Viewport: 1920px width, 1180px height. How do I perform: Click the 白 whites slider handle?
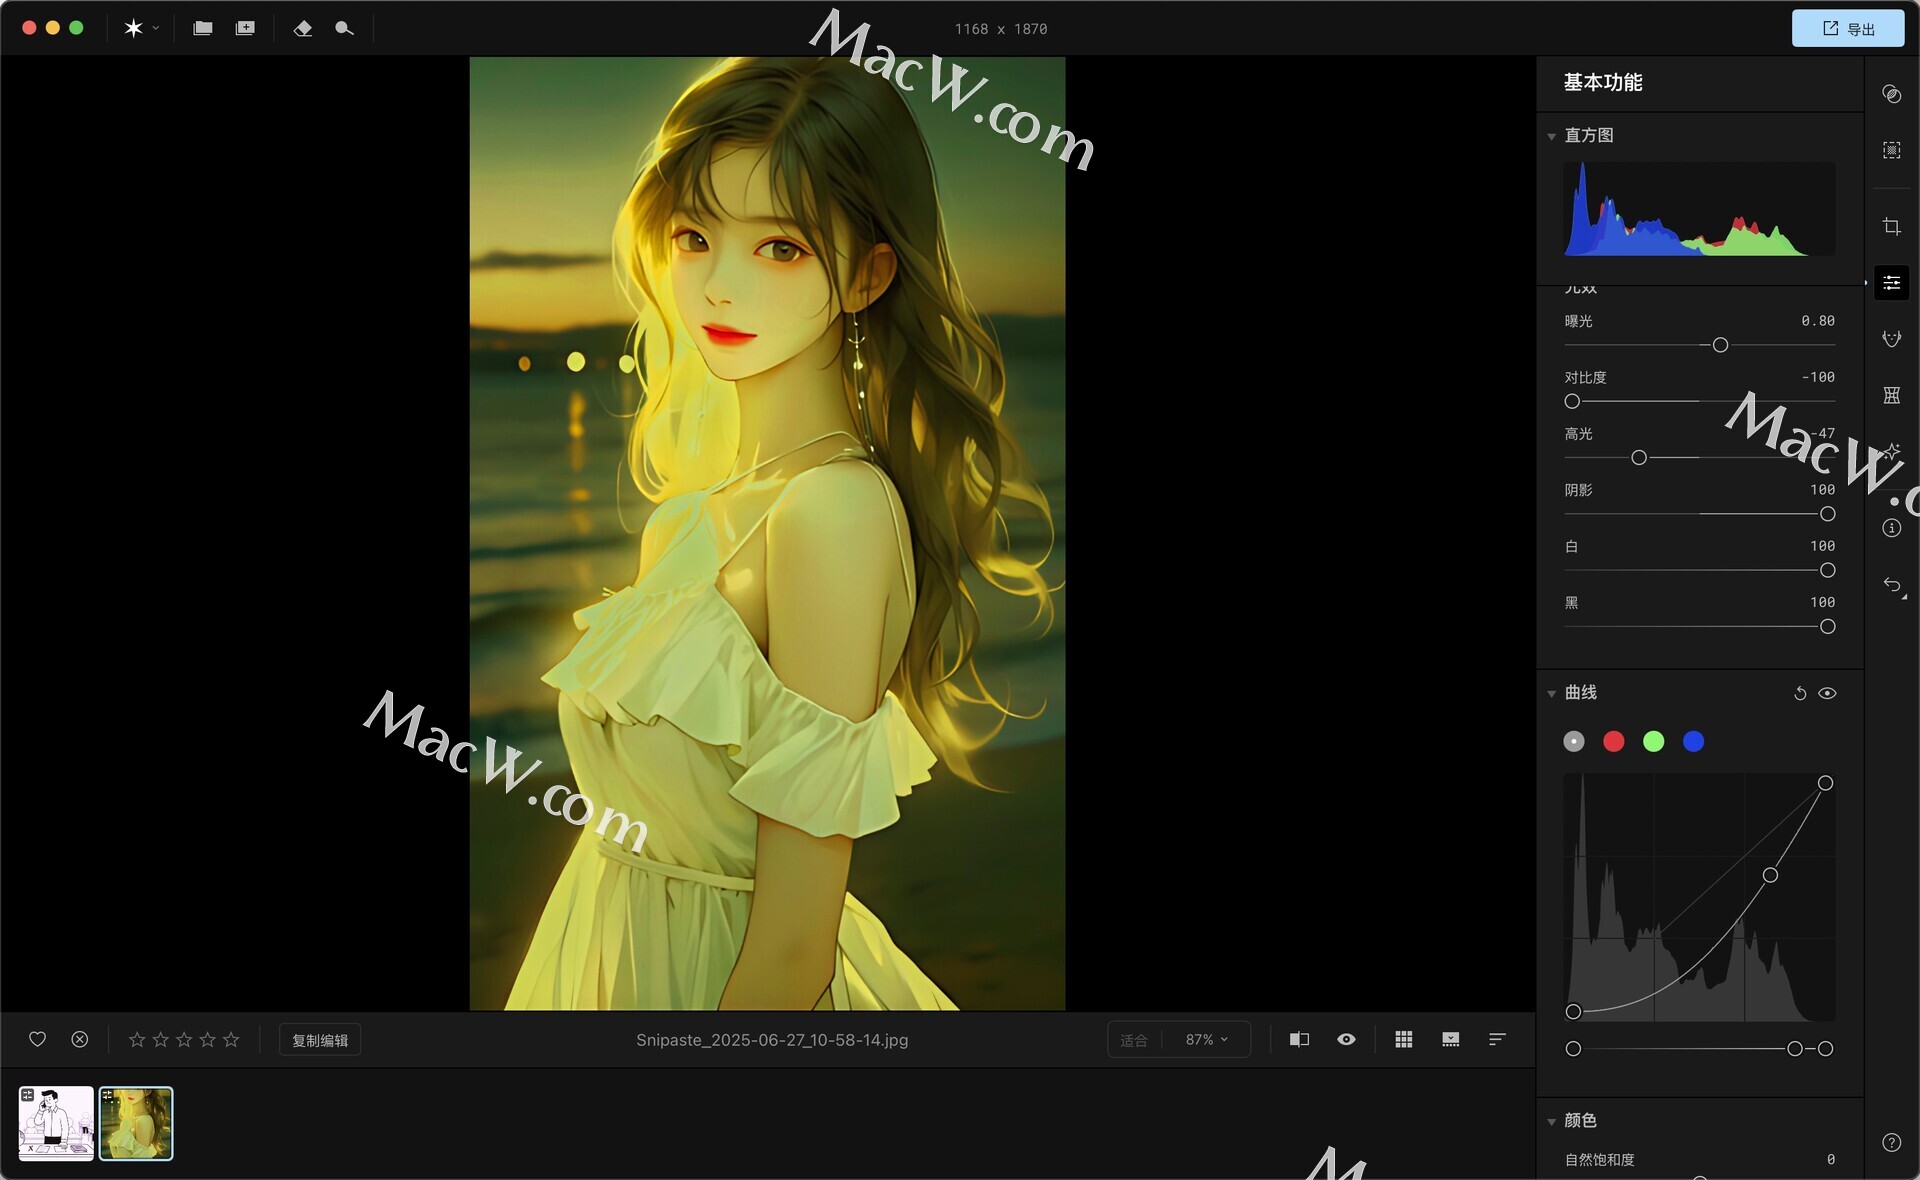[x=1827, y=570]
